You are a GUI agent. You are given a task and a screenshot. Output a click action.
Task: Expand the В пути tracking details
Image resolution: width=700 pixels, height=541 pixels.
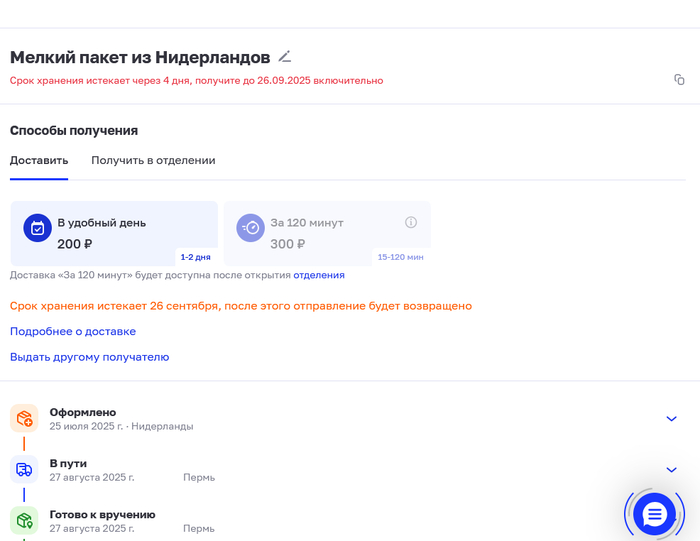click(x=671, y=470)
